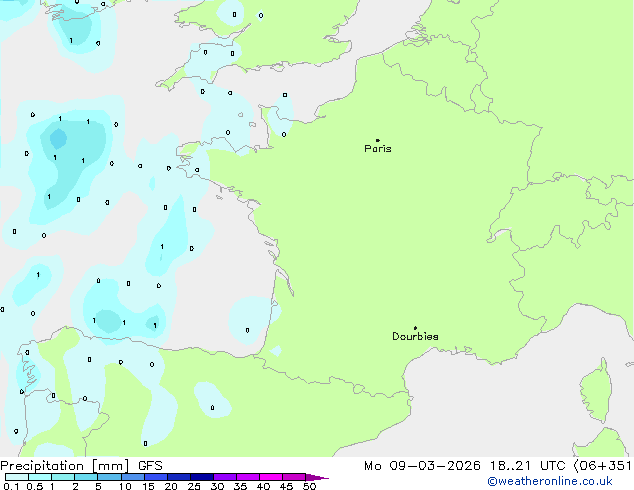Click the legend scale label '15'
The width and height of the screenshot is (634, 490).
tap(148, 486)
